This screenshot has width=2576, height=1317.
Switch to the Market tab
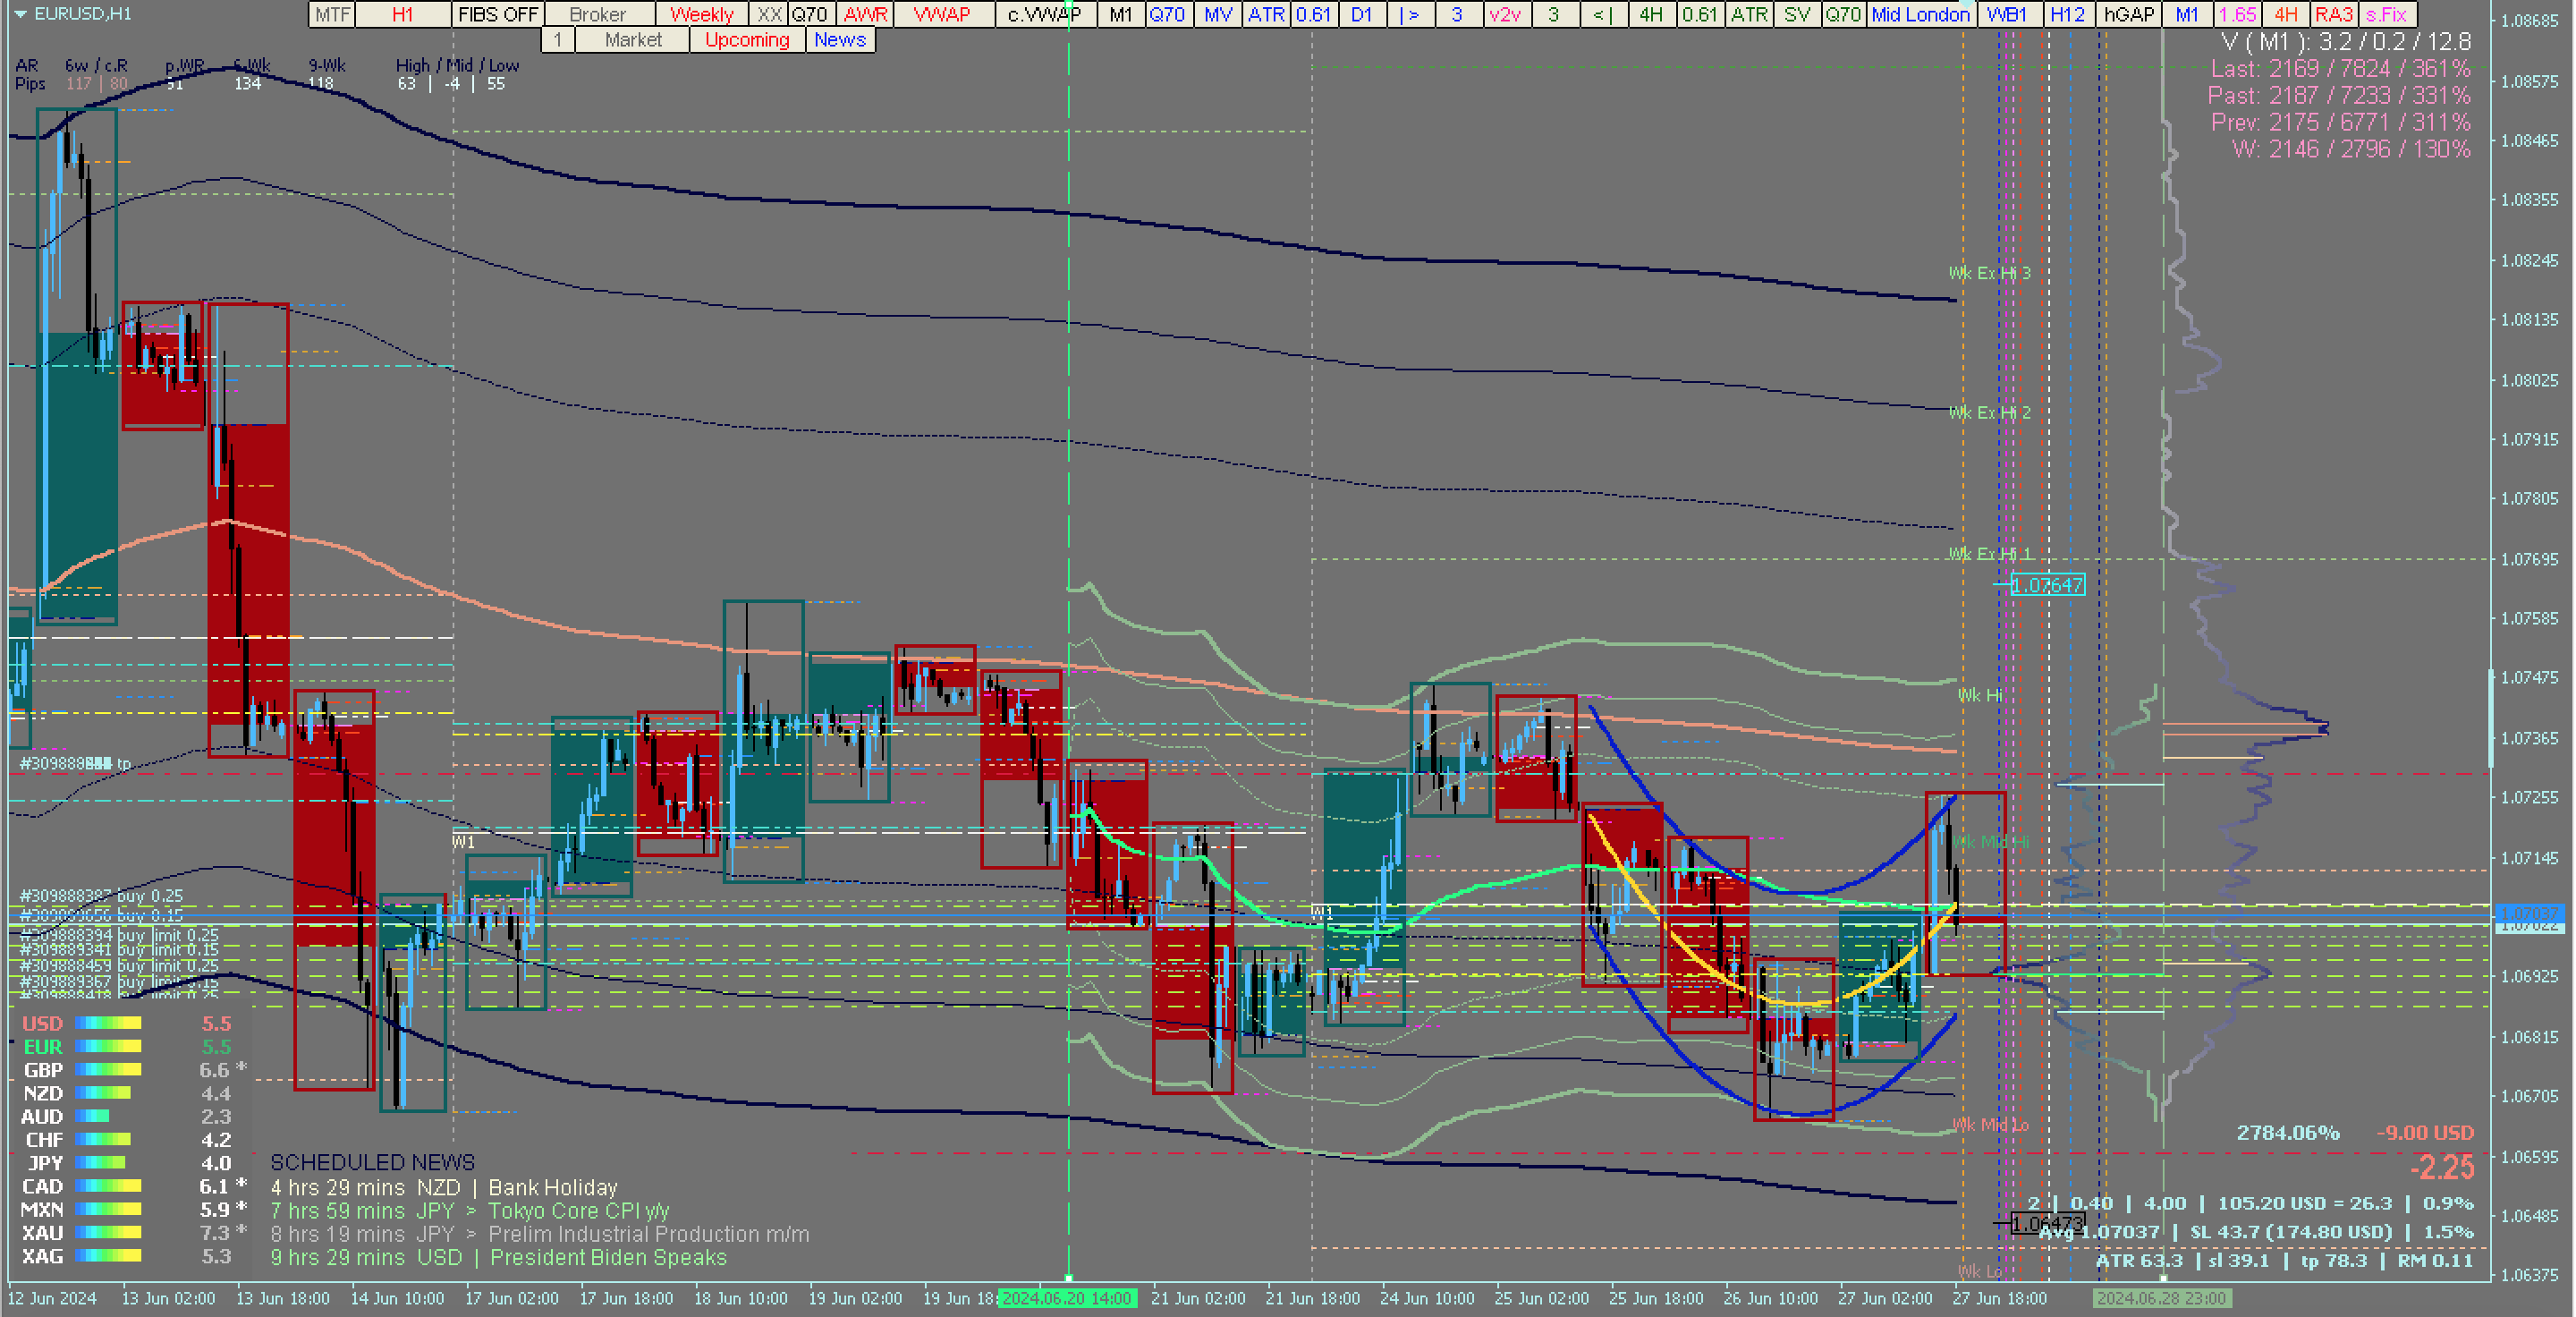click(633, 40)
